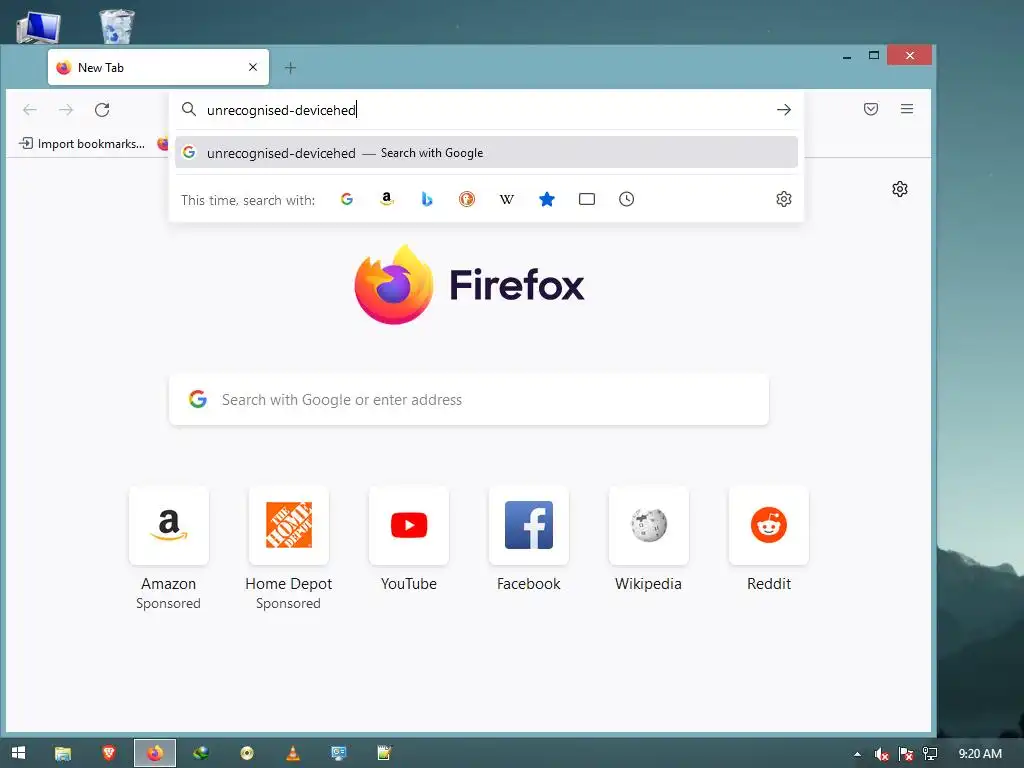Click Firefox icon in taskbar

[155, 753]
